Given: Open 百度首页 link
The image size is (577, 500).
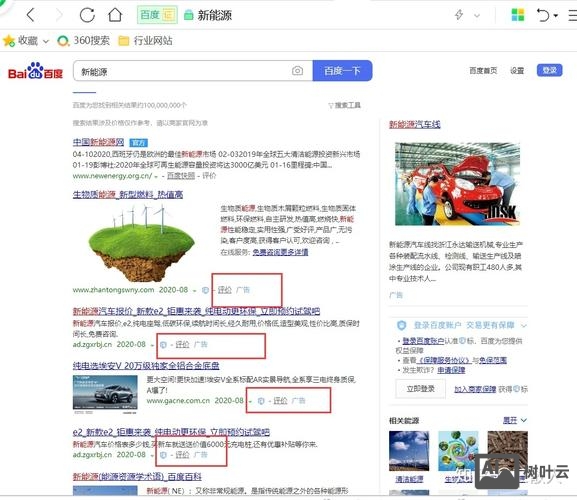Looking at the screenshot, I should pos(483,71).
